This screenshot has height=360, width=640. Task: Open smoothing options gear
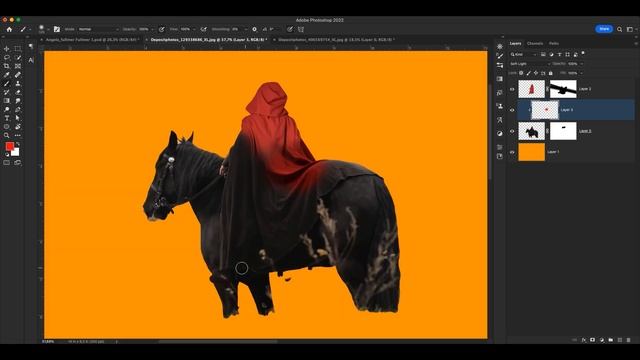tap(254, 29)
